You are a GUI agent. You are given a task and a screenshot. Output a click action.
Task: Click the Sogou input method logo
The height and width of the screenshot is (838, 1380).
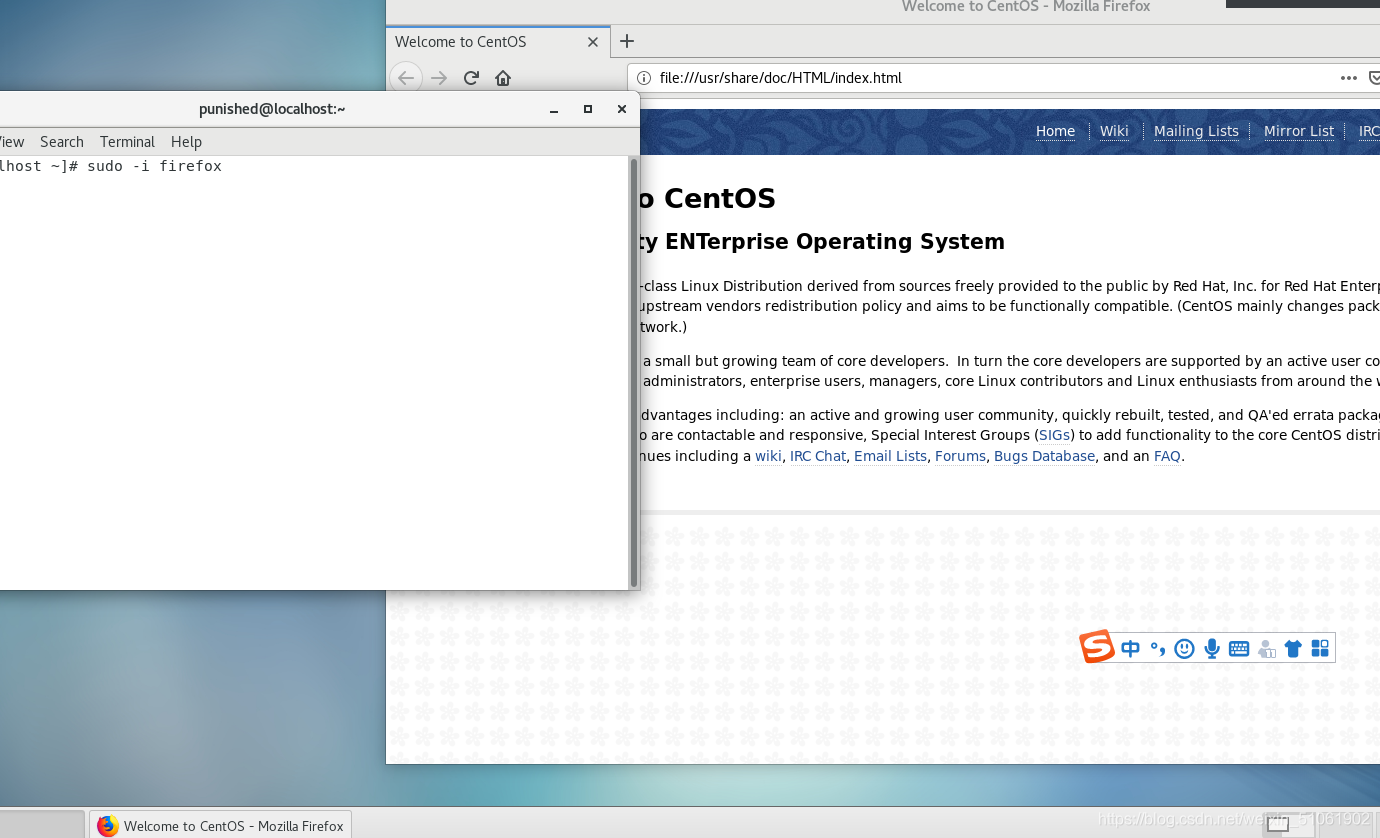click(1097, 647)
